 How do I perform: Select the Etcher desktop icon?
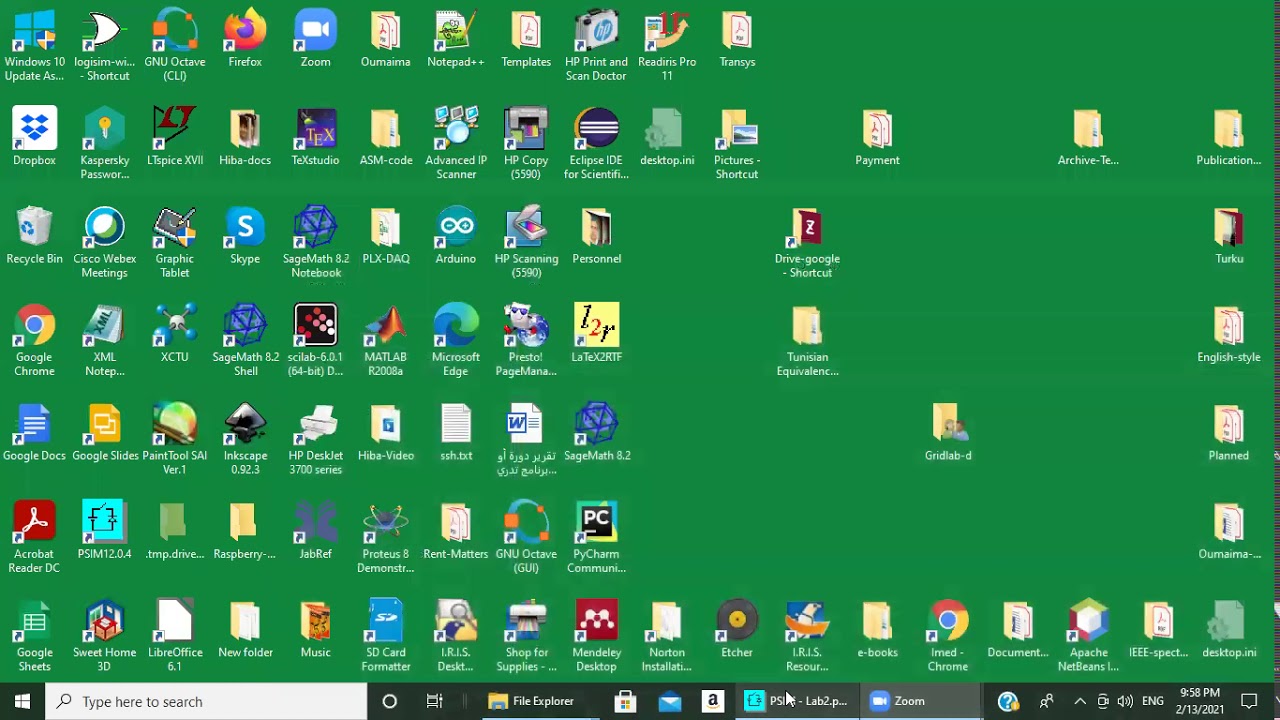click(737, 630)
